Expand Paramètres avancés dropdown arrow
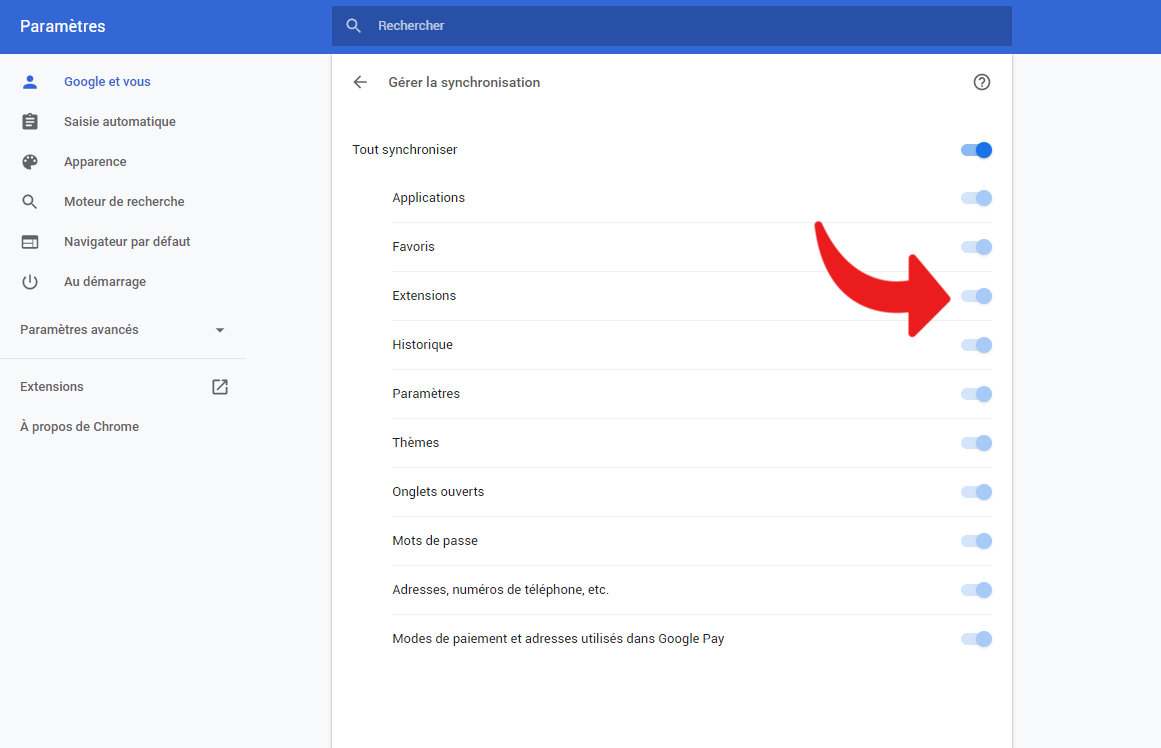Viewport: 1161px width, 748px height. pyautogui.click(x=220, y=330)
